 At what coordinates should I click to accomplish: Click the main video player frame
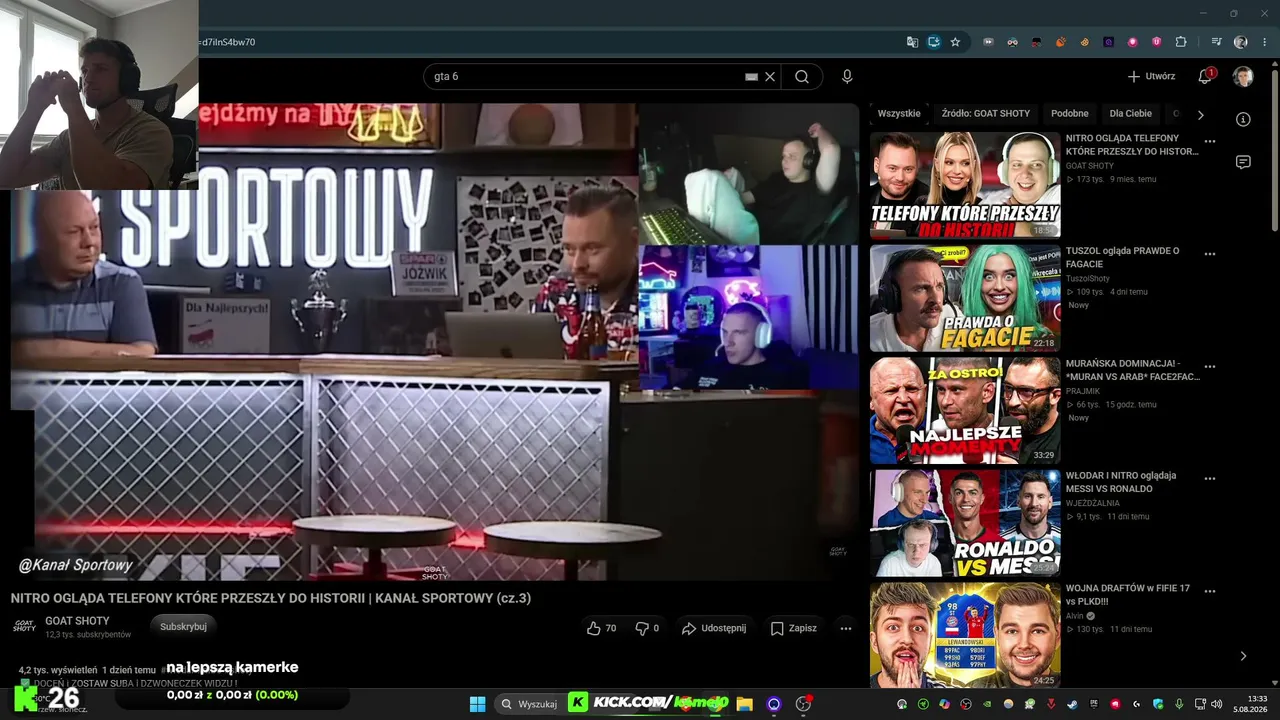coord(435,342)
